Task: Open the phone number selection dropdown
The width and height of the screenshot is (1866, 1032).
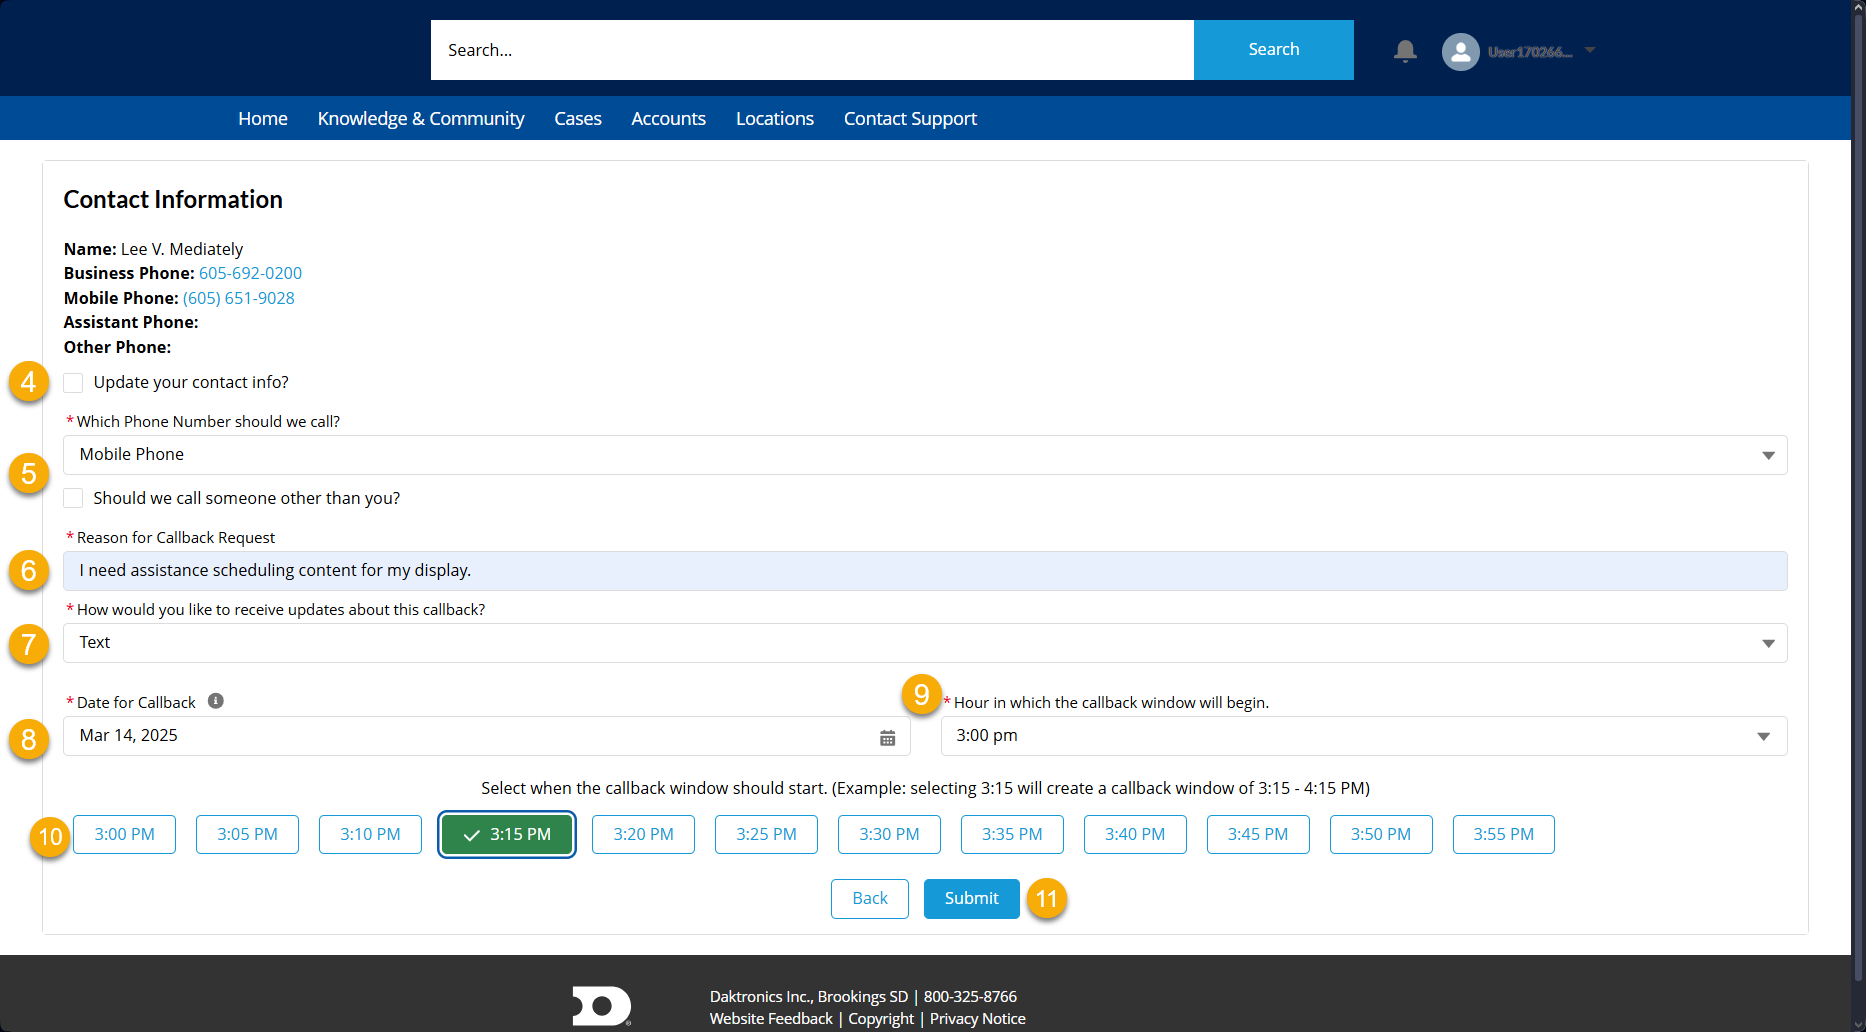Action: tap(924, 455)
